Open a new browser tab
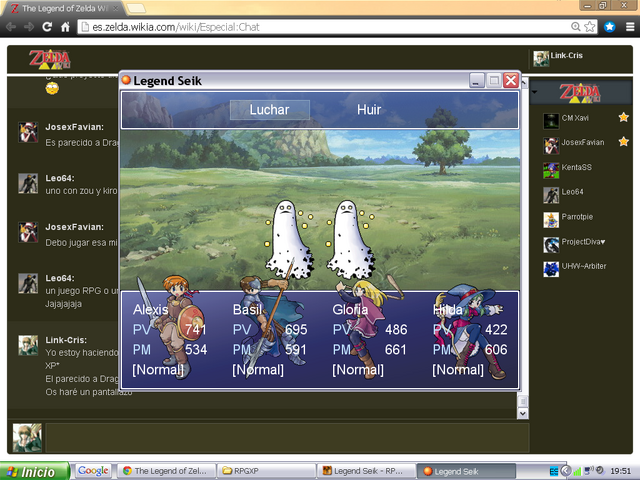 point(136,8)
